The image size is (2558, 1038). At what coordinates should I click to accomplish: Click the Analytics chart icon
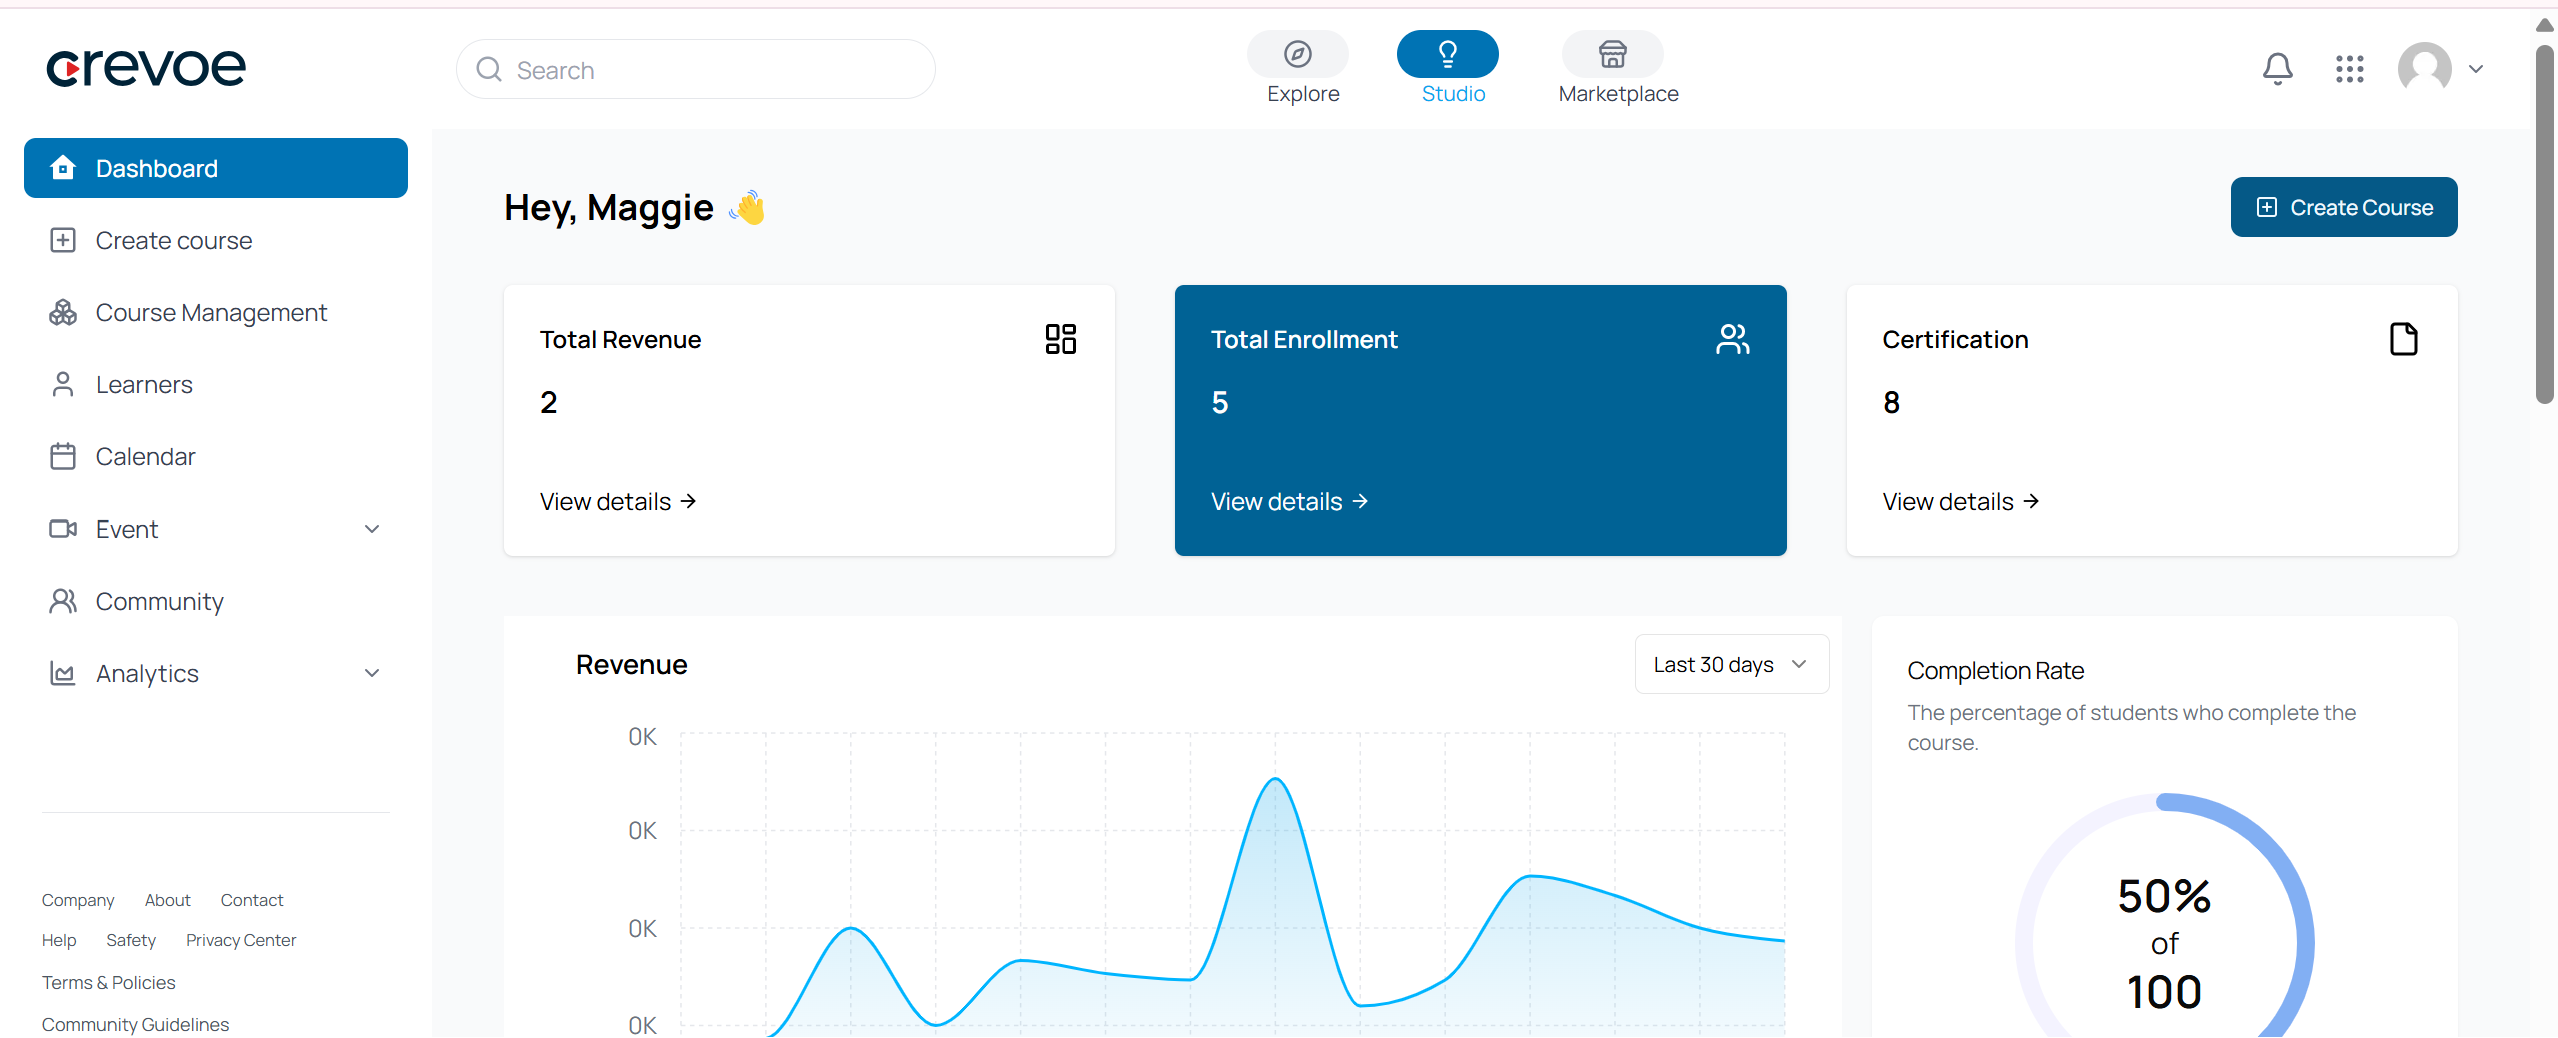pyautogui.click(x=63, y=672)
